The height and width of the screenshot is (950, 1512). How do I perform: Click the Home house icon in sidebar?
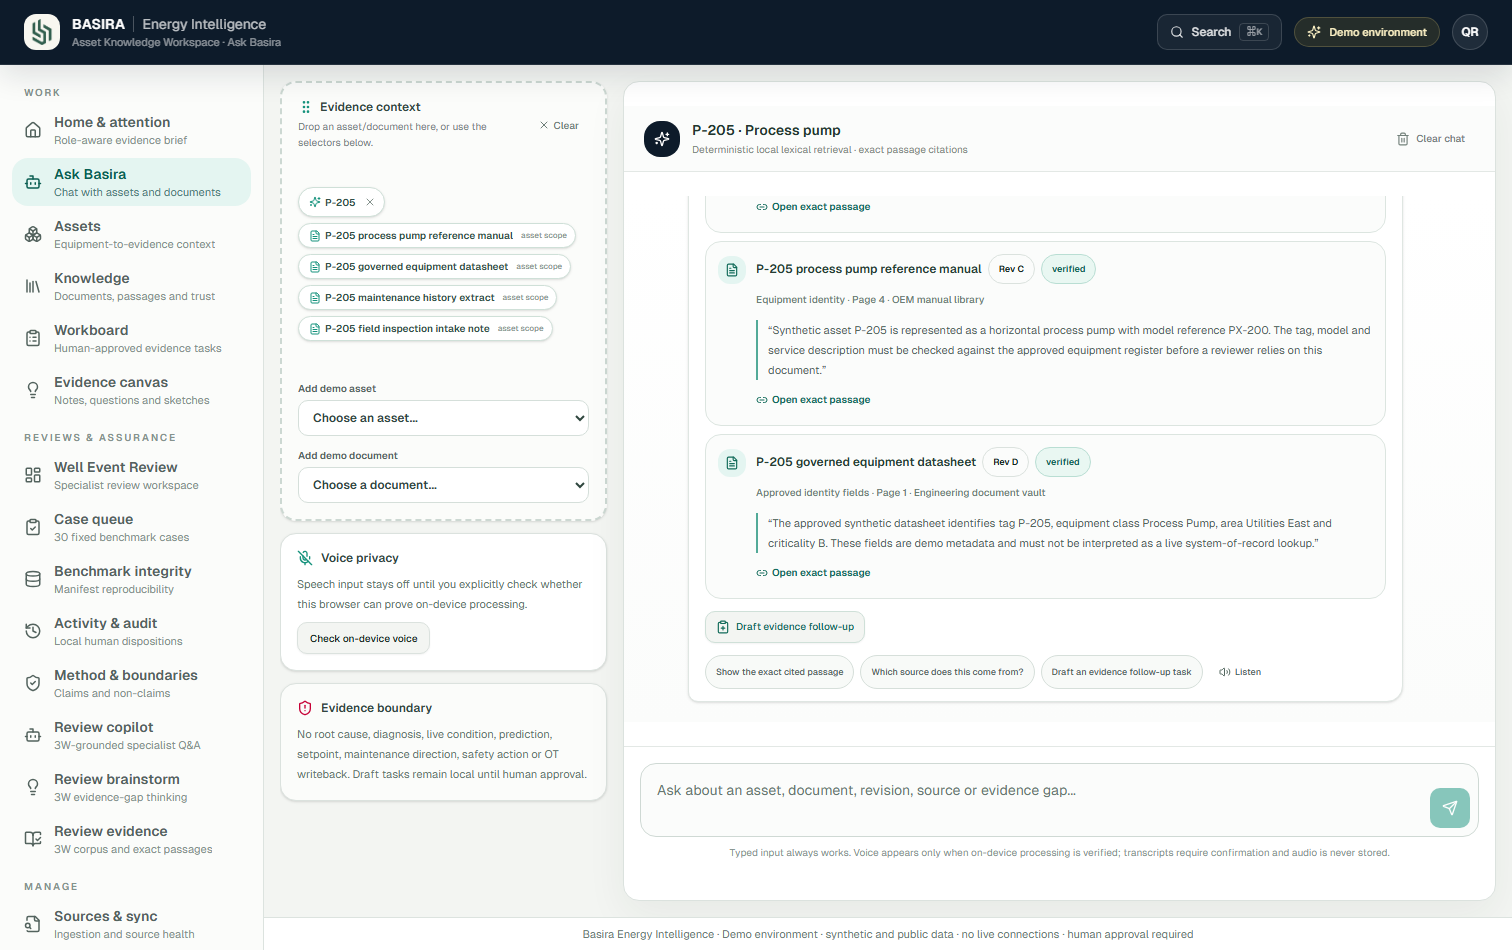click(x=33, y=130)
